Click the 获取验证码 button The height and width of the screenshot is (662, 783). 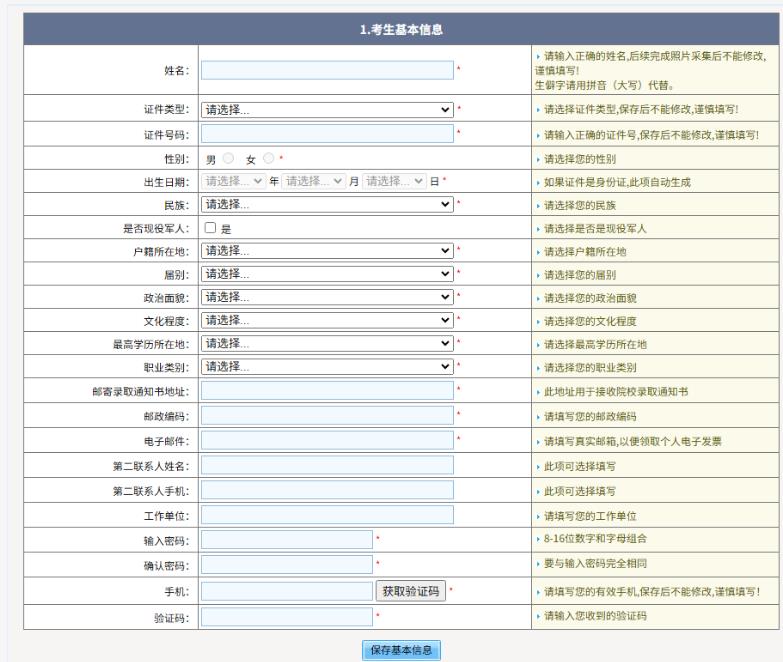(410, 591)
